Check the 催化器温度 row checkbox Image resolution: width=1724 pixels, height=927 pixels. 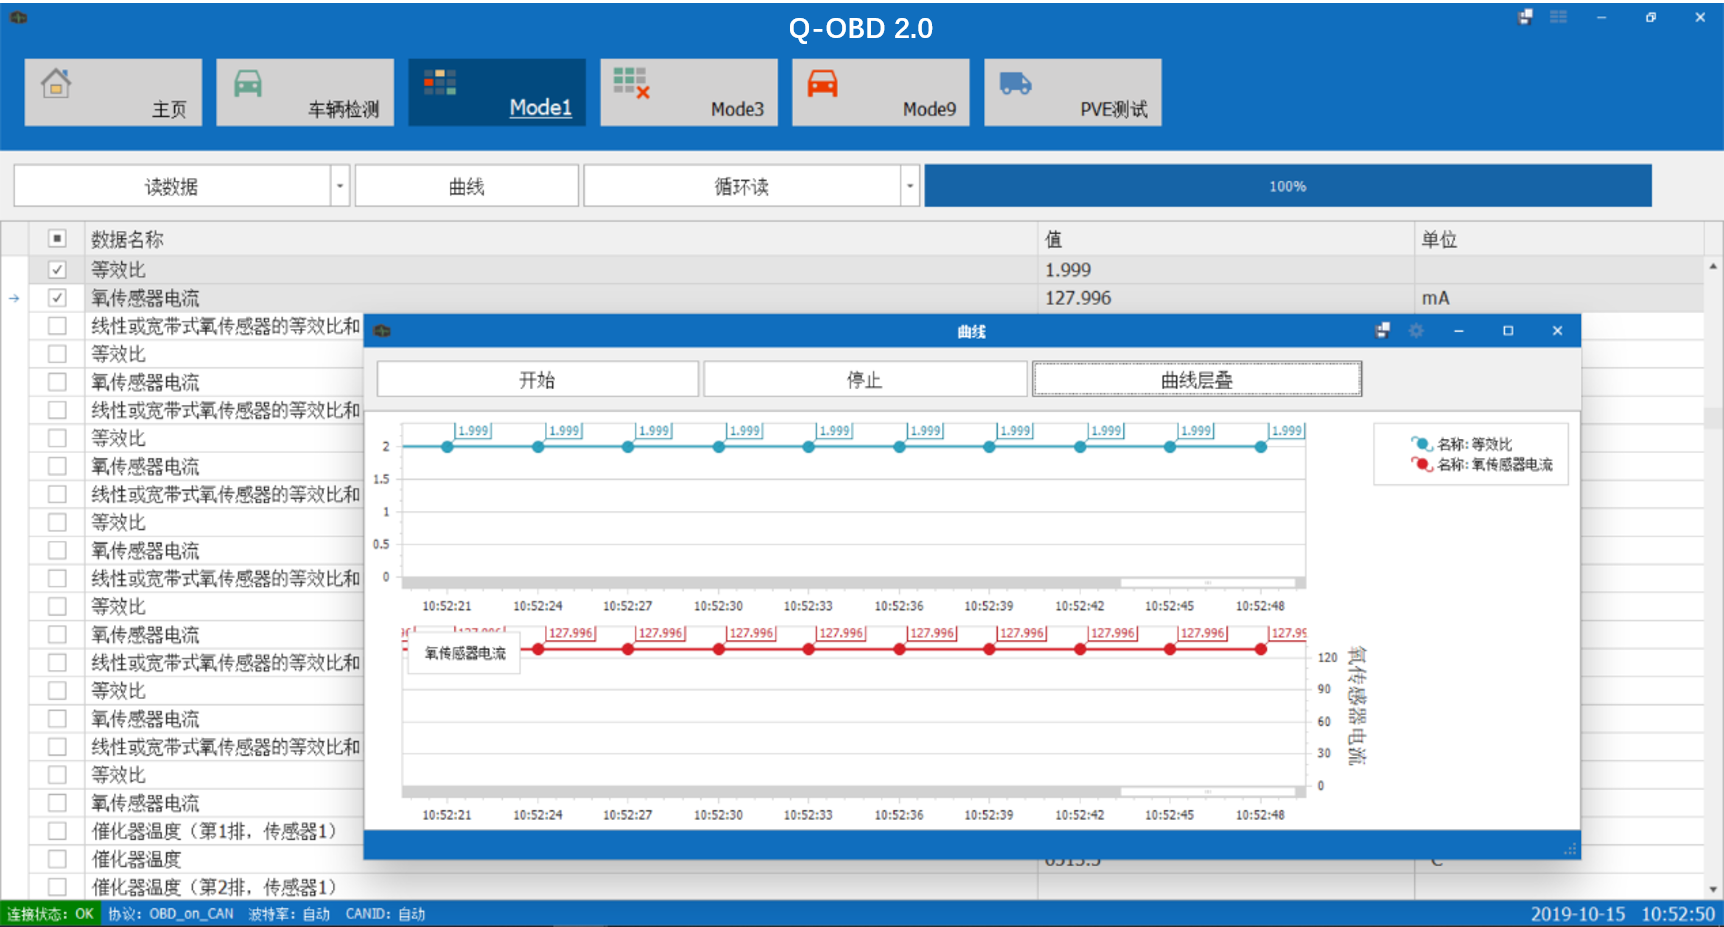click(x=57, y=859)
